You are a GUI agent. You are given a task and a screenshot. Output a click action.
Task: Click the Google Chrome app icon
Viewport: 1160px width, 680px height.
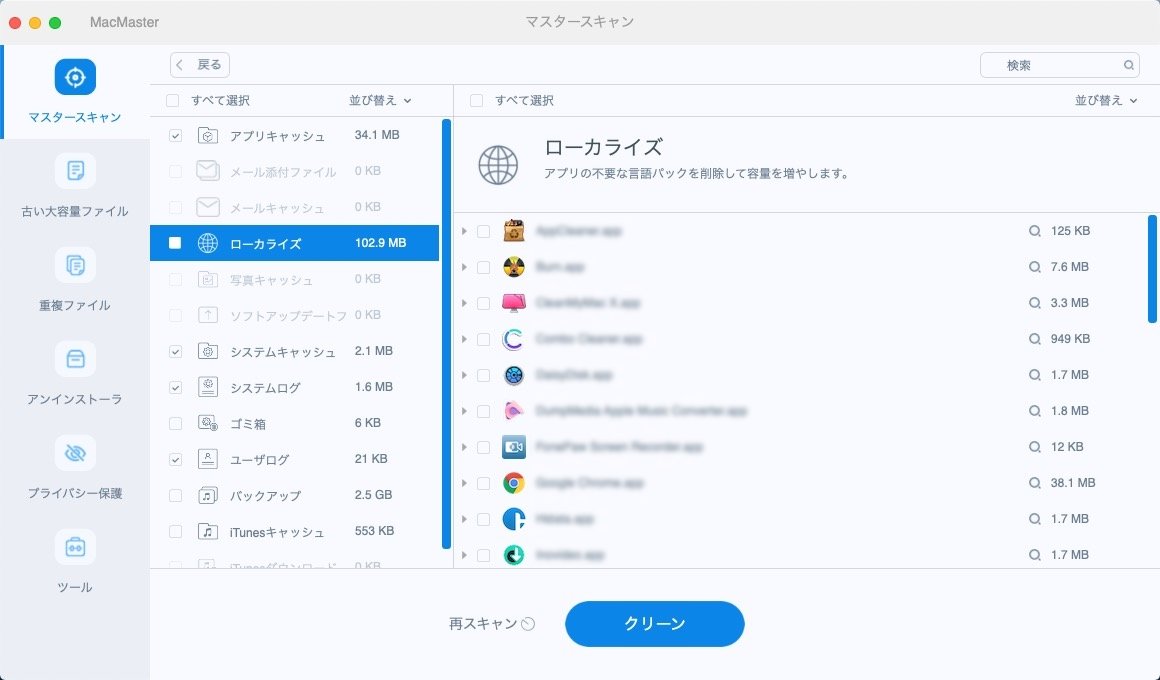tap(513, 482)
